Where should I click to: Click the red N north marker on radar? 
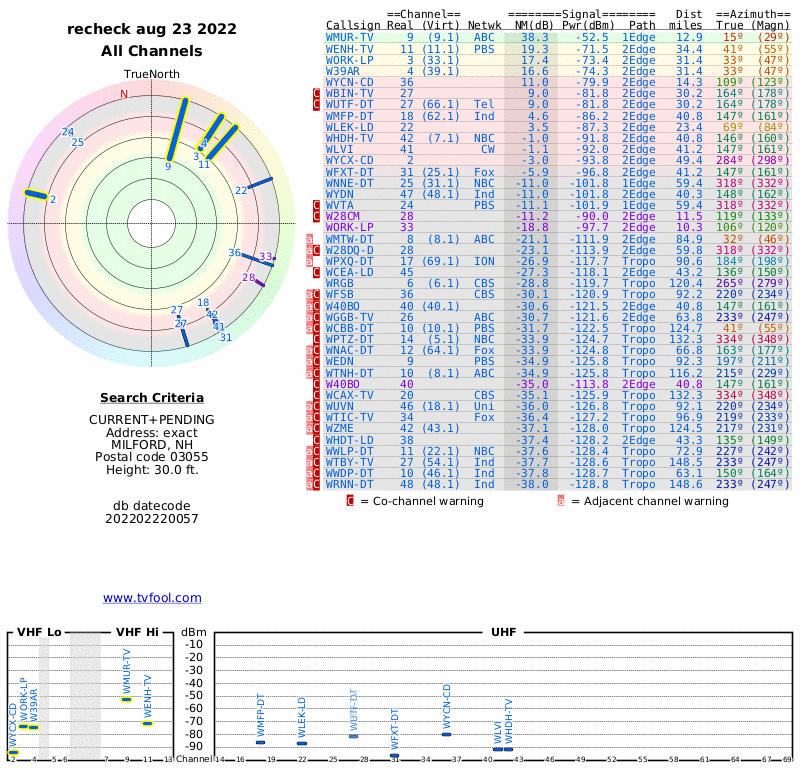click(x=124, y=95)
